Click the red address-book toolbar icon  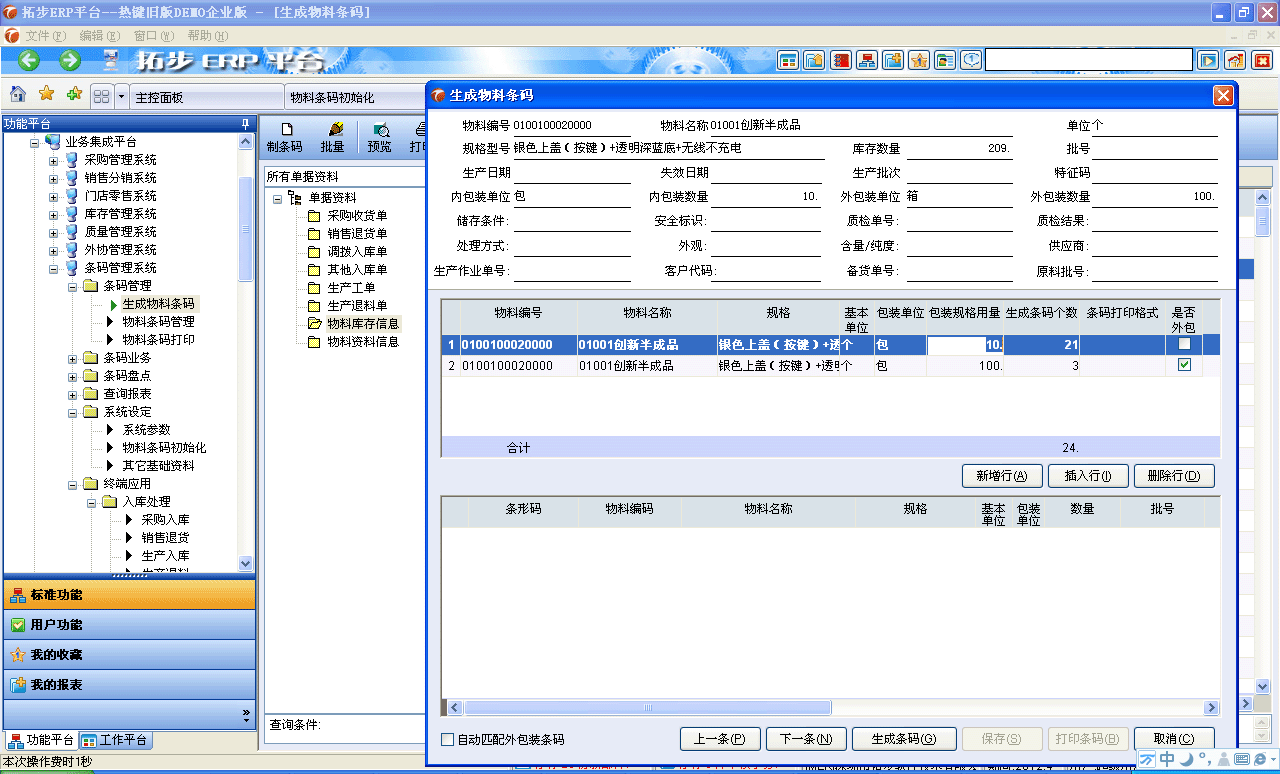(x=841, y=60)
